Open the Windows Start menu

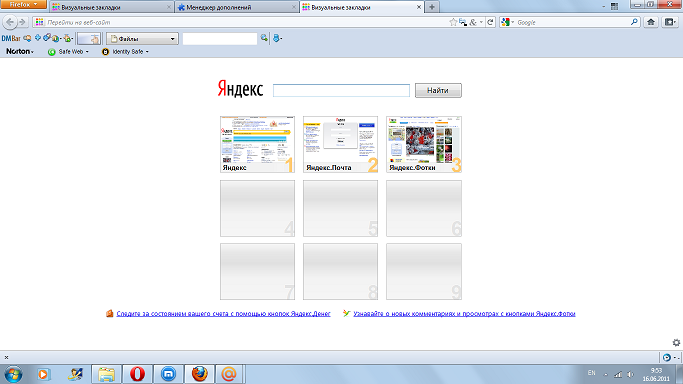[13, 374]
